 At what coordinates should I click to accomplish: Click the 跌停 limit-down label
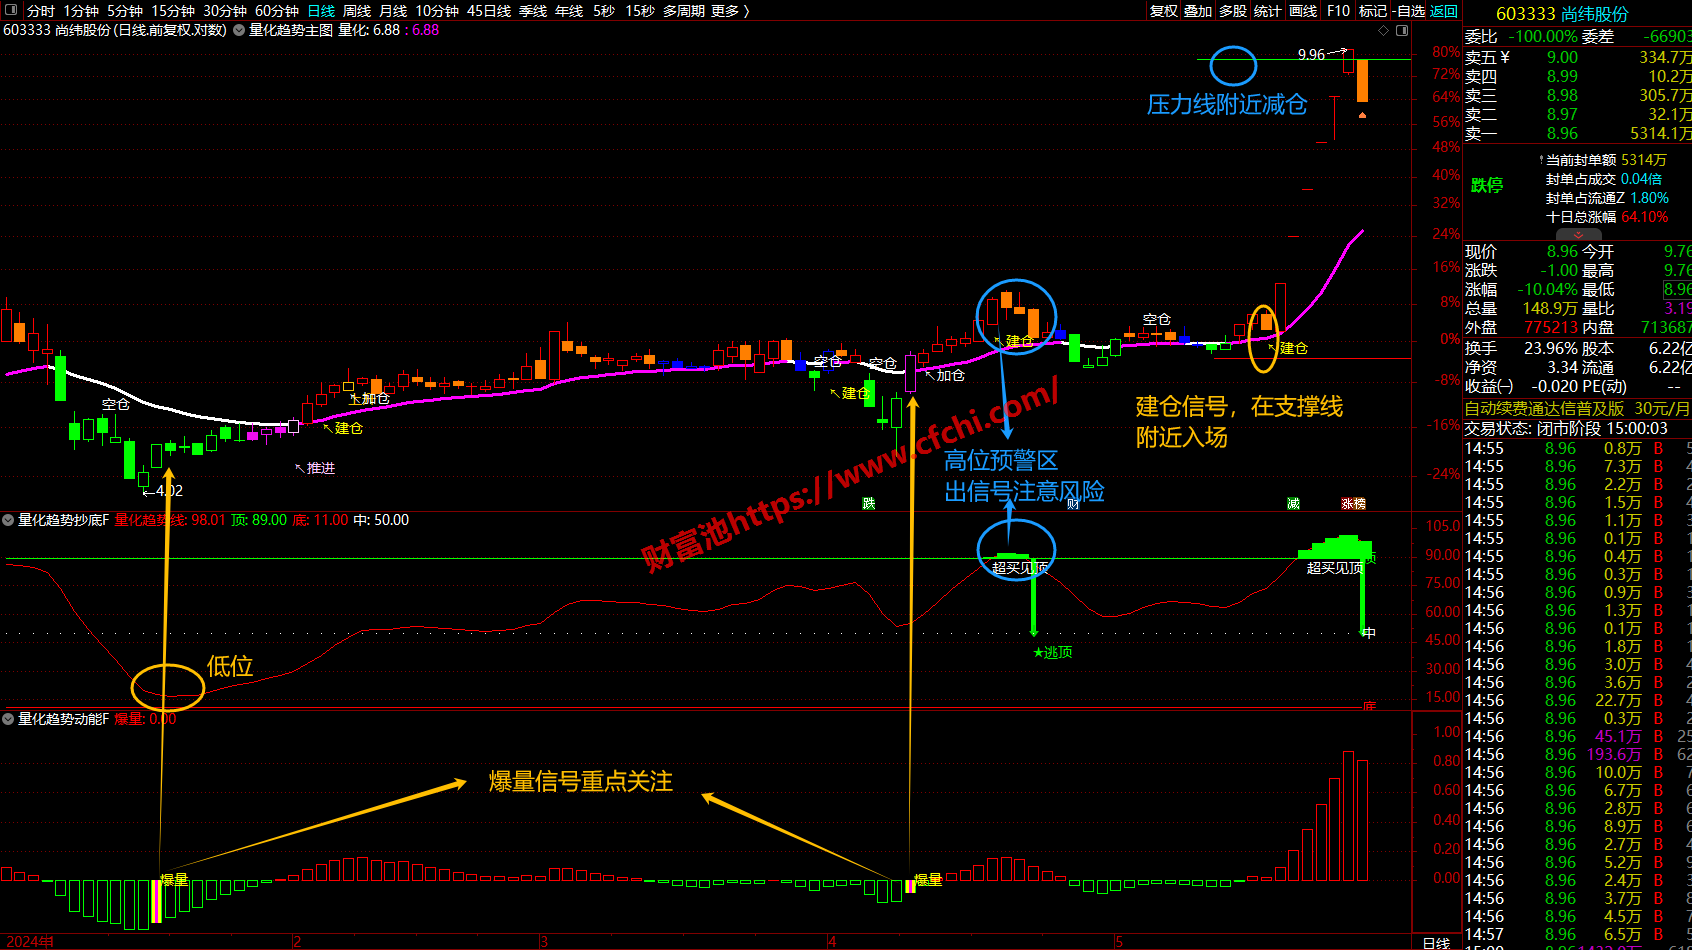pos(1487,185)
